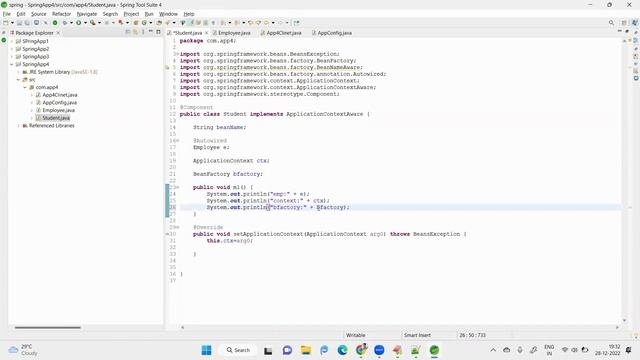Screen dimensions: 640x360
Task: Open the Debug dropdown arrow
Action: click(71, 23)
